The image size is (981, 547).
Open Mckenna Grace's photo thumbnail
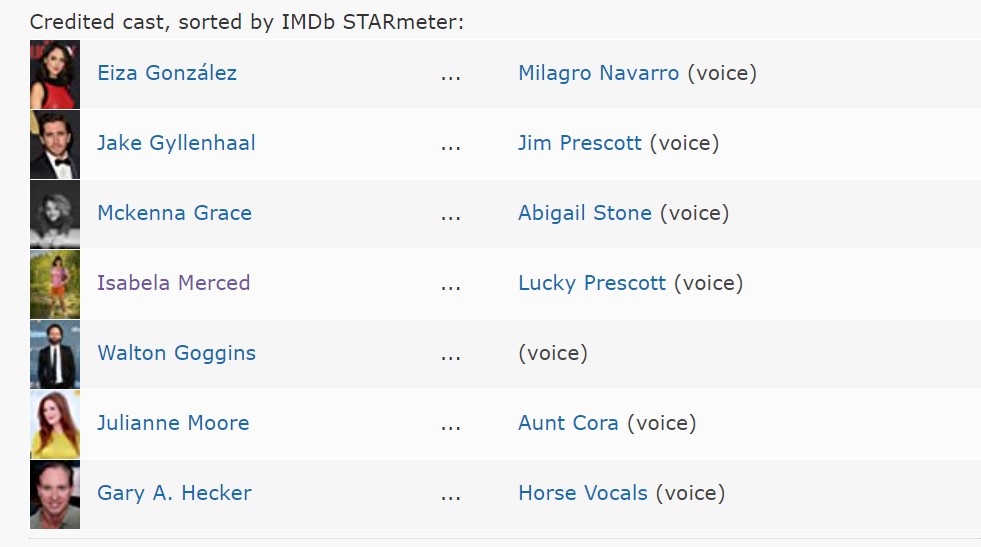coord(55,214)
